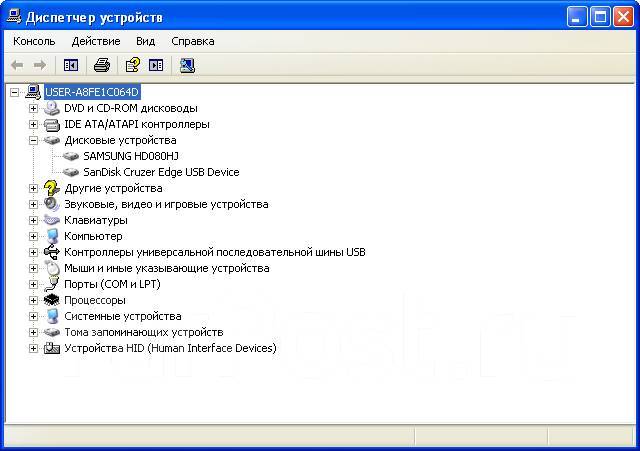Select DVD и CD-ROM дисководы label
640x451 pixels.
point(131,108)
